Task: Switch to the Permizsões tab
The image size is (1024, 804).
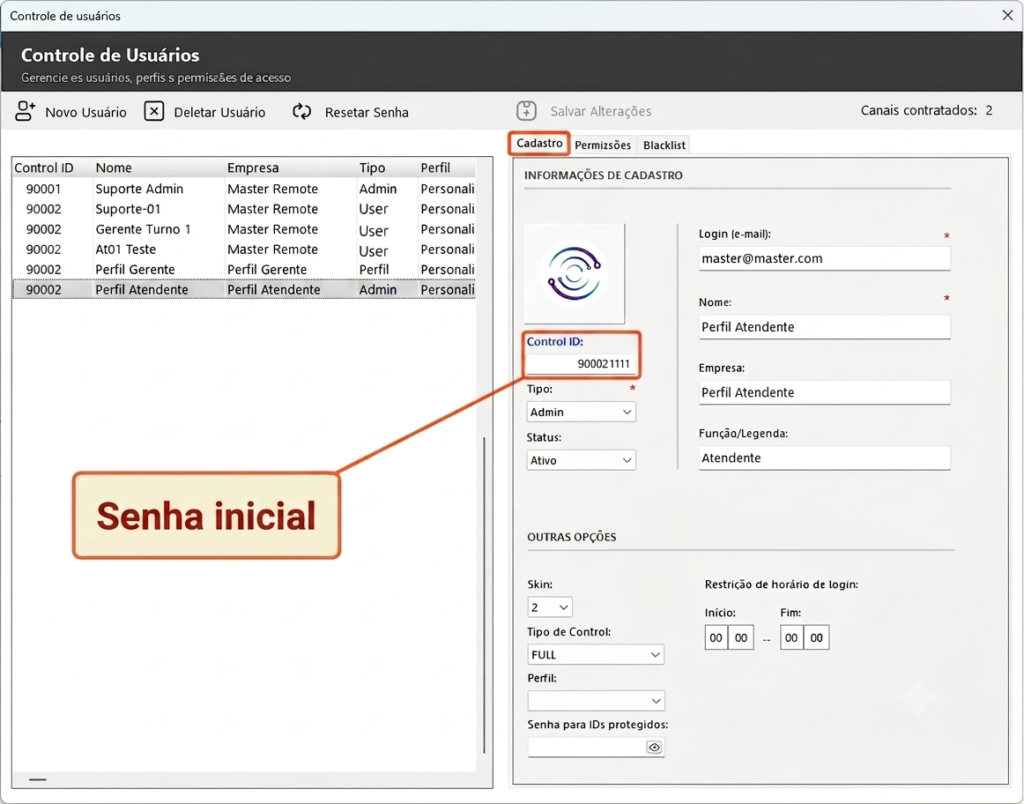Action: point(602,145)
